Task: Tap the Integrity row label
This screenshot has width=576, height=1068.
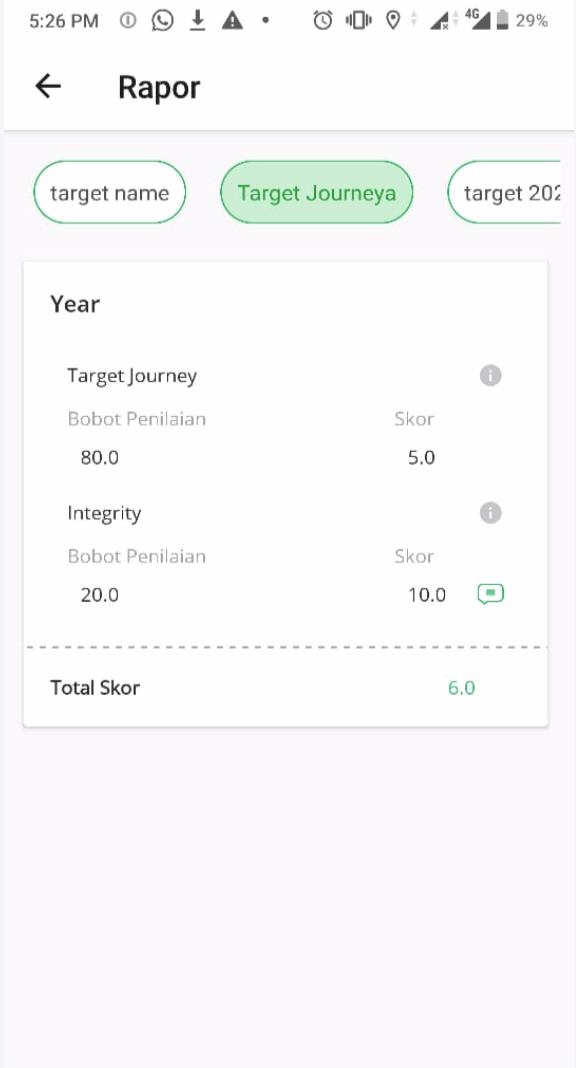Action: point(104,514)
